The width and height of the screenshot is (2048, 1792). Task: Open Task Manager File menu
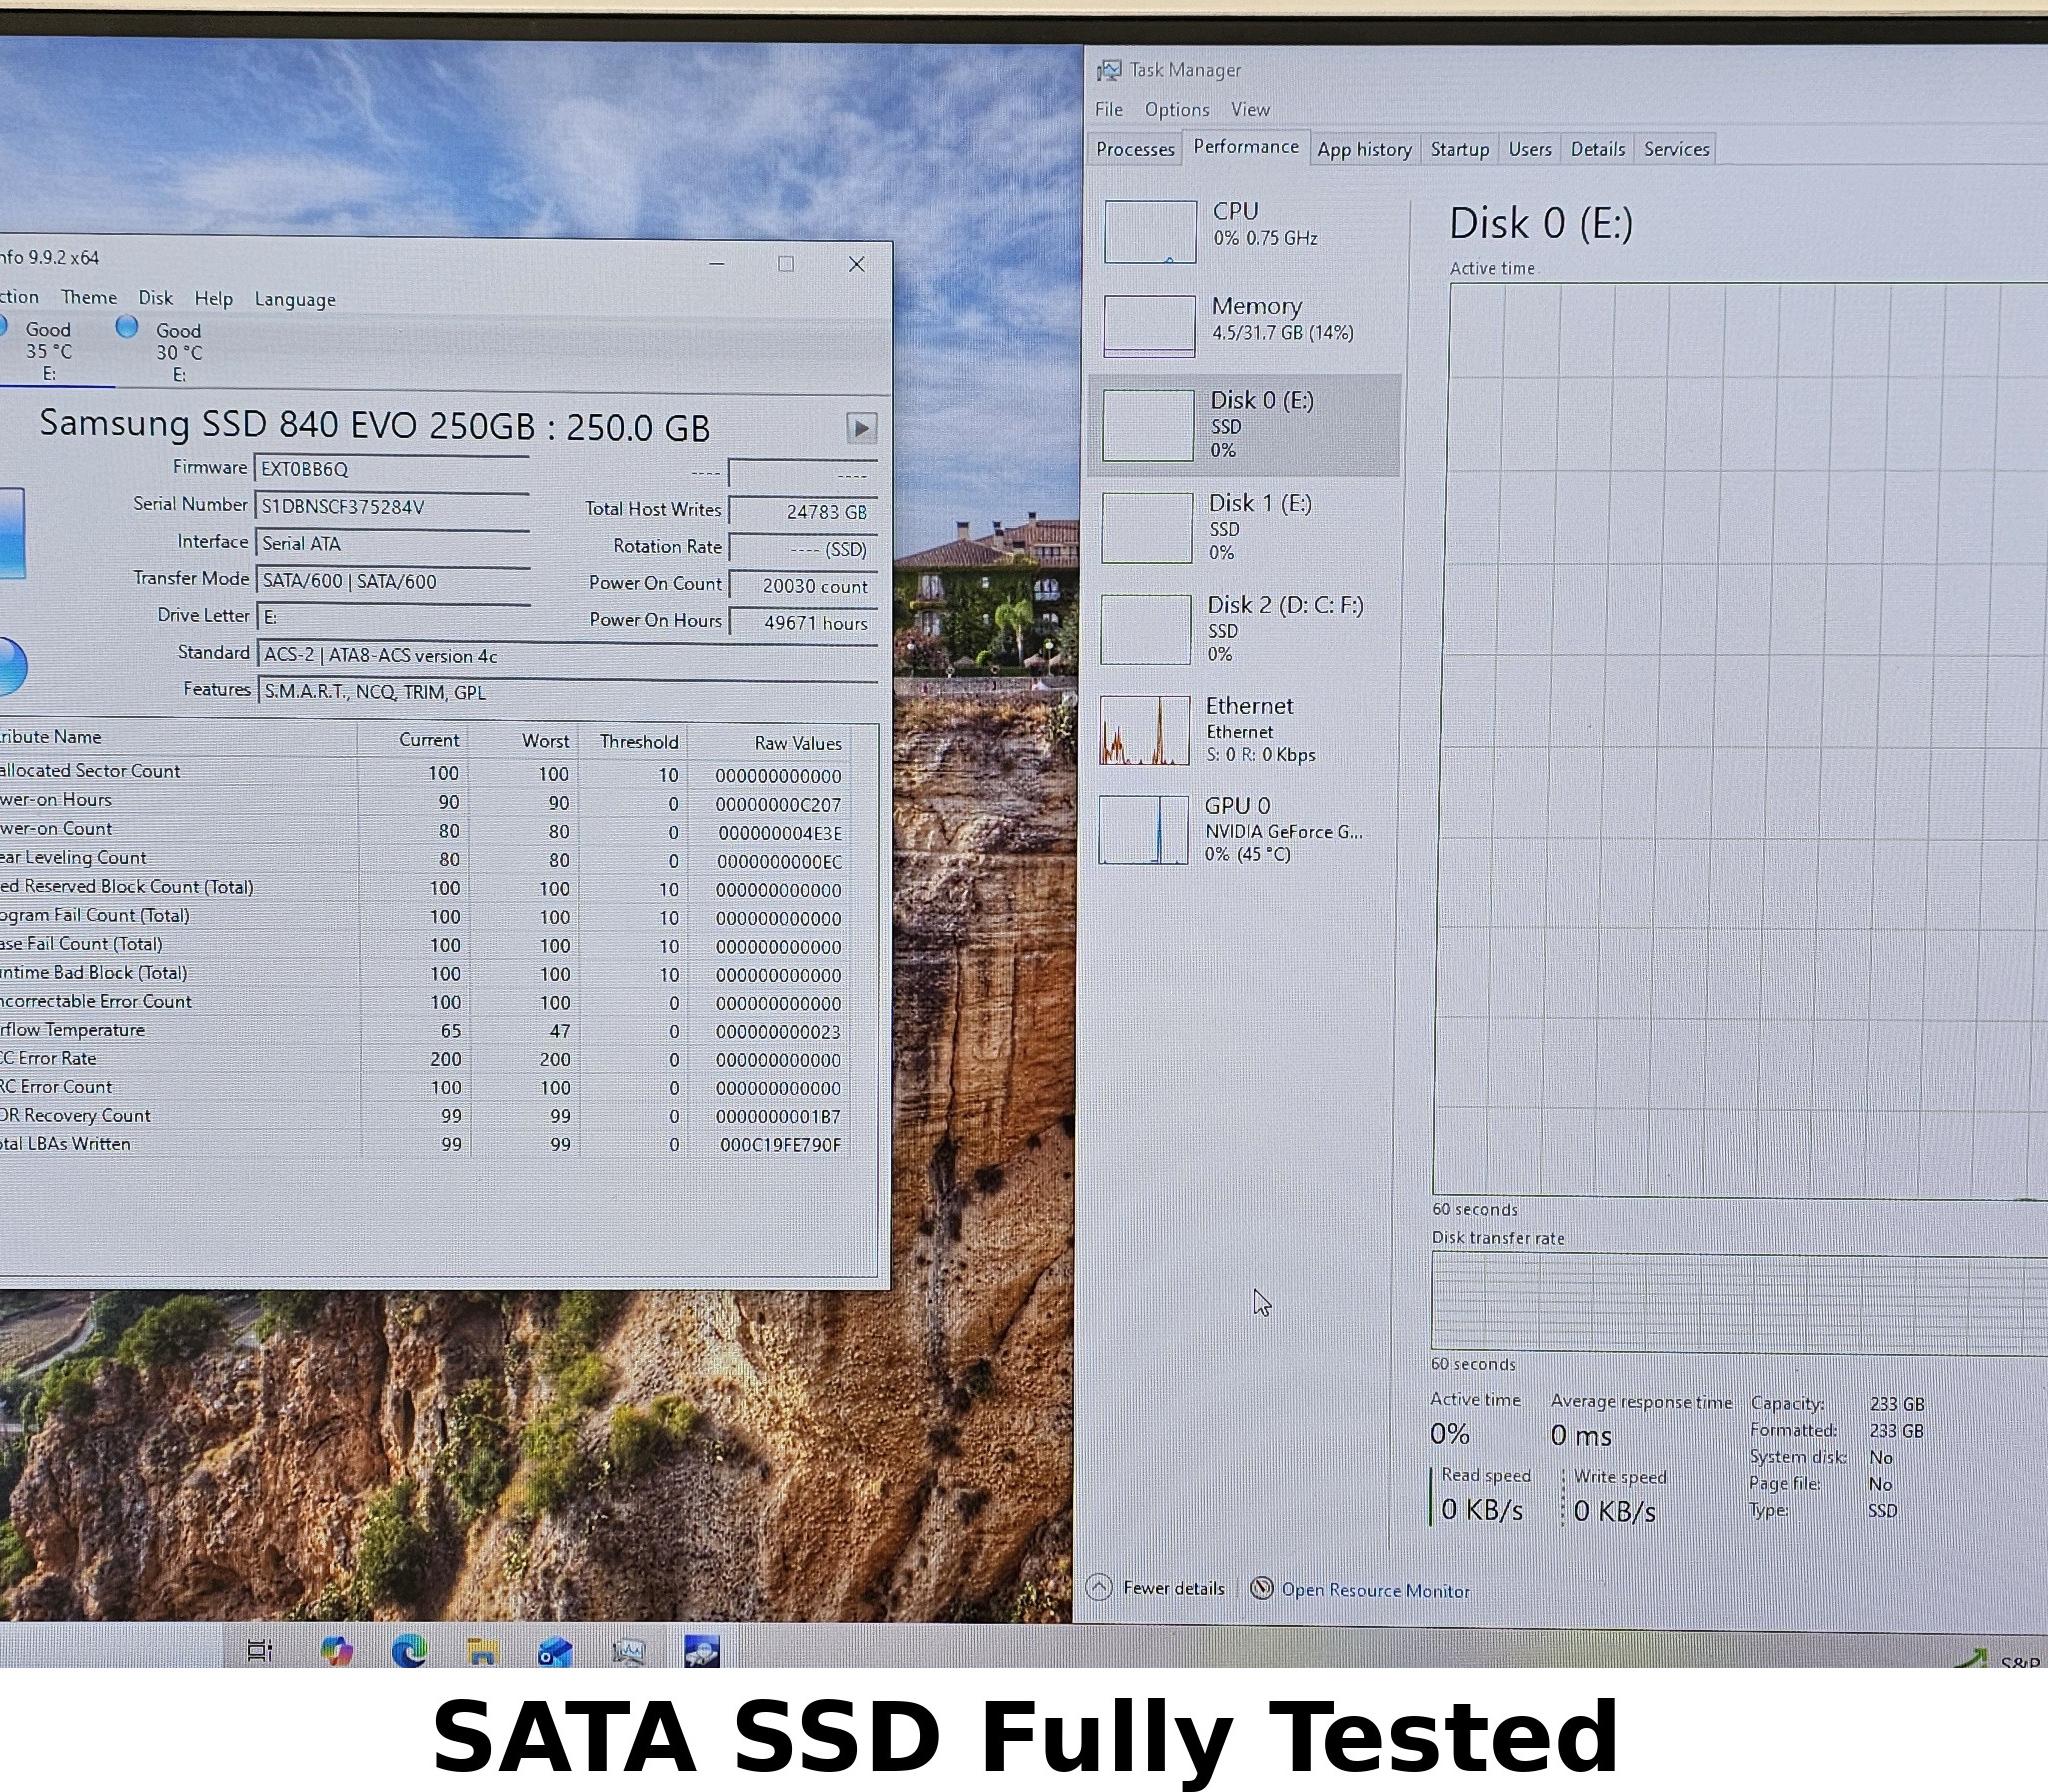point(1109,109)
